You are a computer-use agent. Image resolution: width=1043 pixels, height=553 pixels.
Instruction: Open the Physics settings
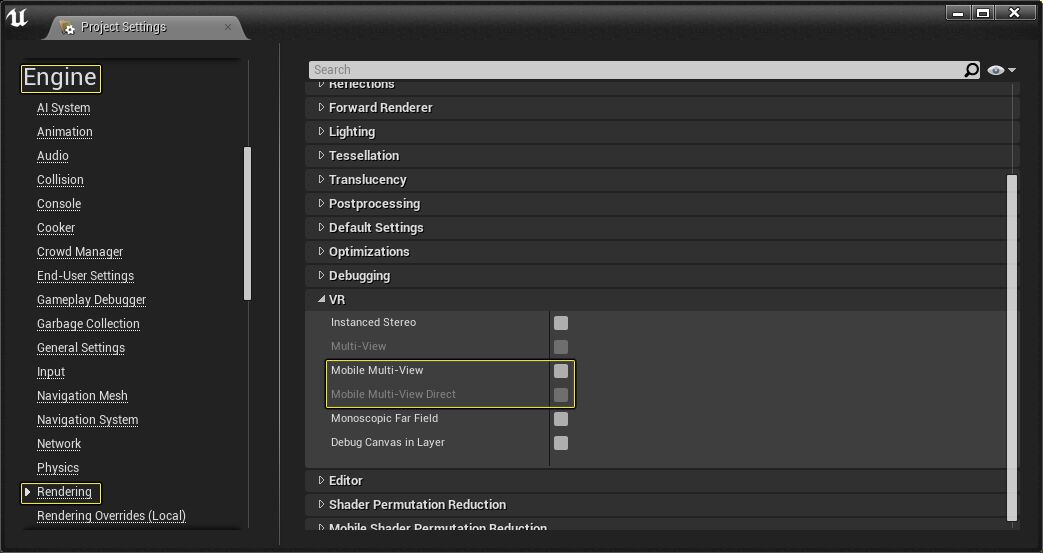pyautogui.click(x=58, y=467)
